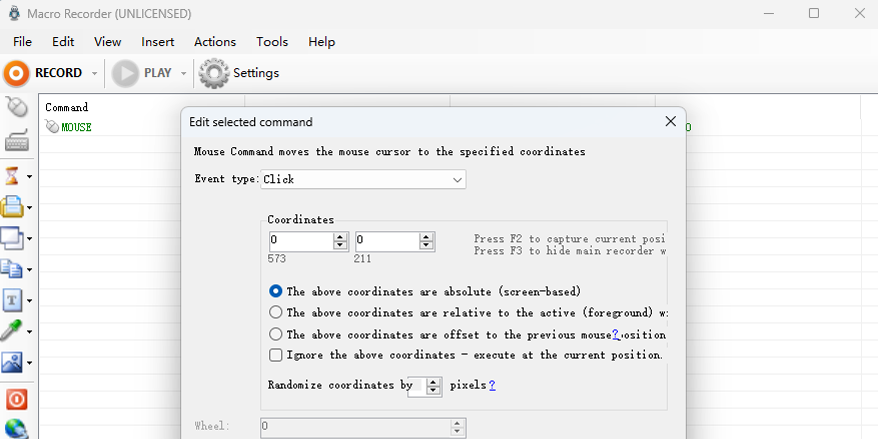Click the picture image-search icon
878x439 pixels.
tap(12, 363)
